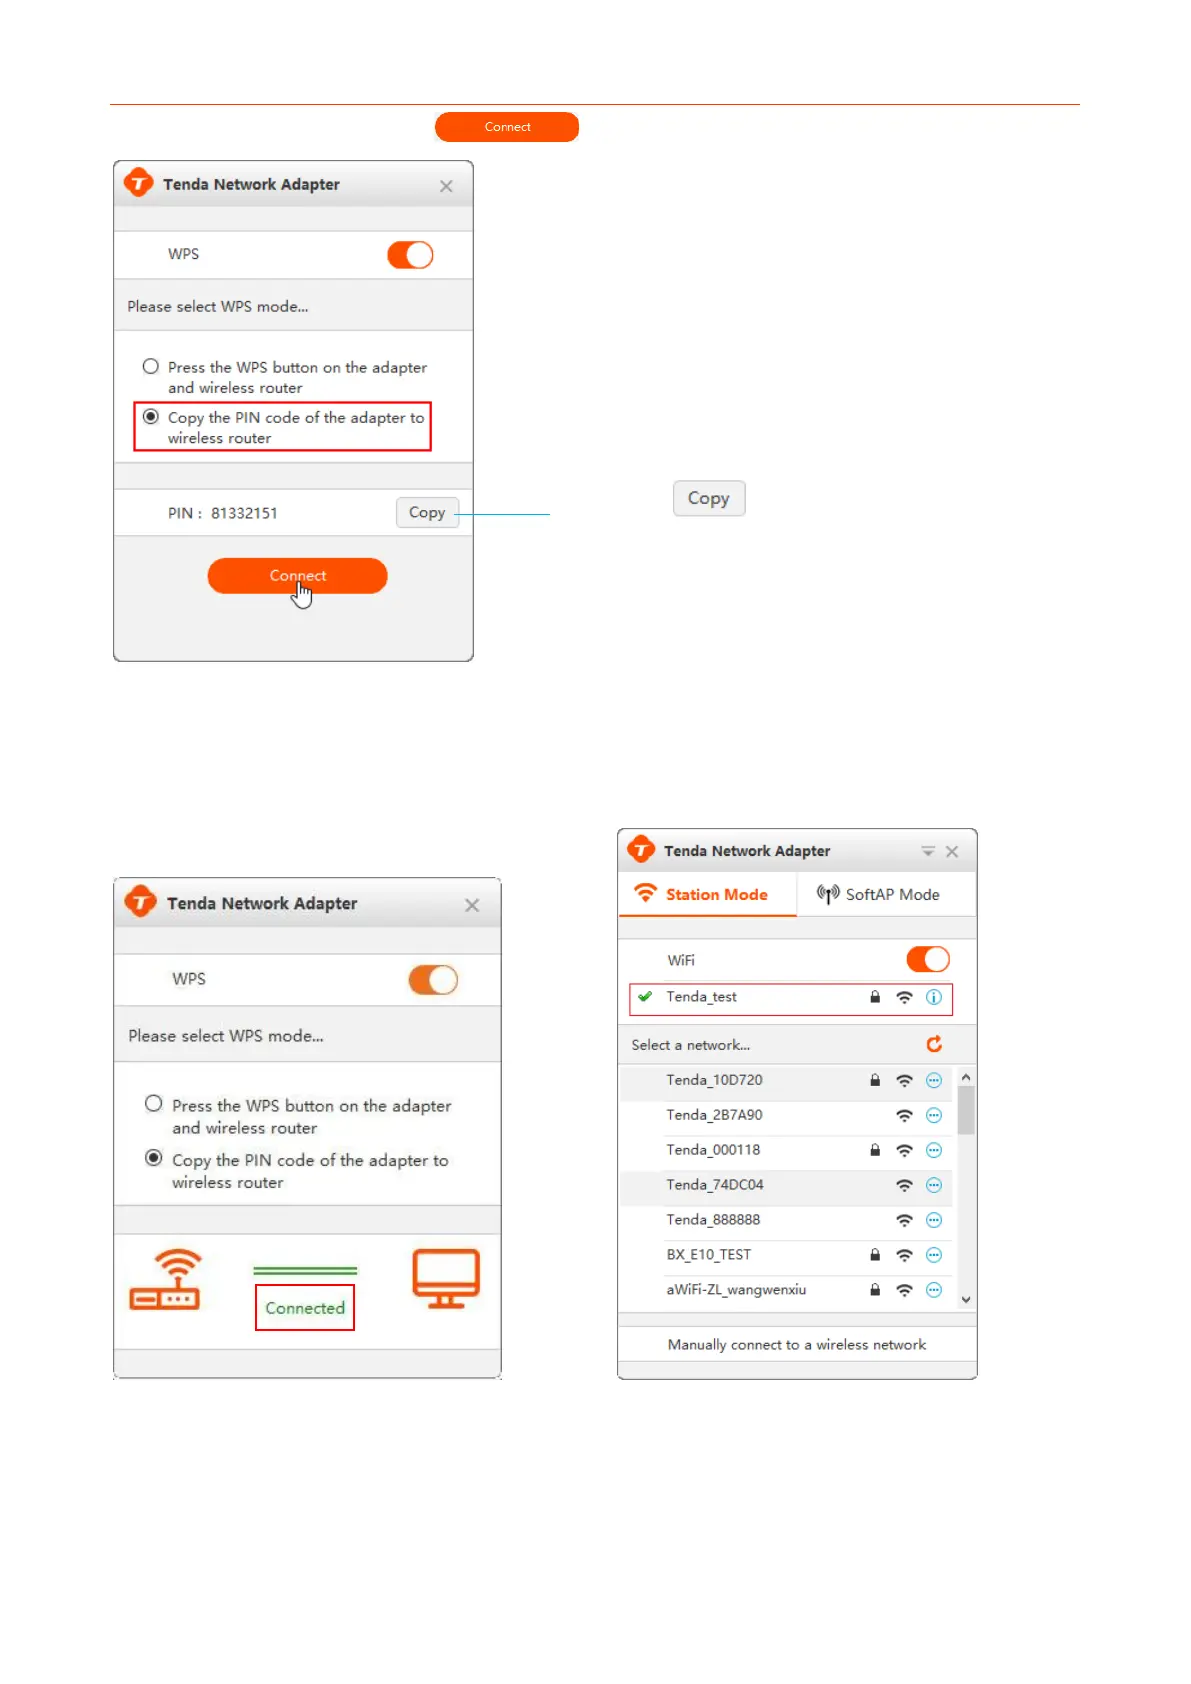The height and width of the screenshot is (1684, 1191).
Task: Click the Connect button in the top WPS dialog
Action: click(297, 576)
